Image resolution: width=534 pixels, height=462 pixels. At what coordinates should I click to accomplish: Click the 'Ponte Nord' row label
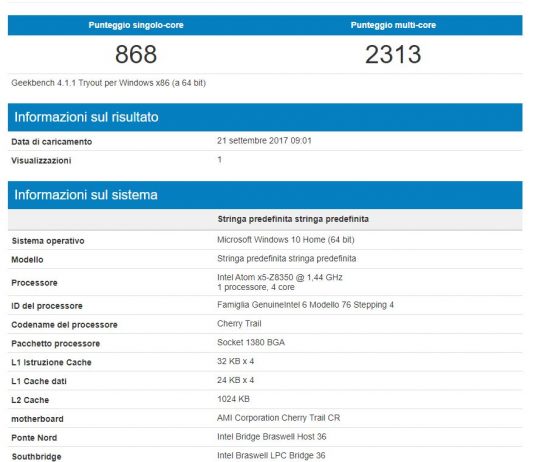(x=34, y=438)
